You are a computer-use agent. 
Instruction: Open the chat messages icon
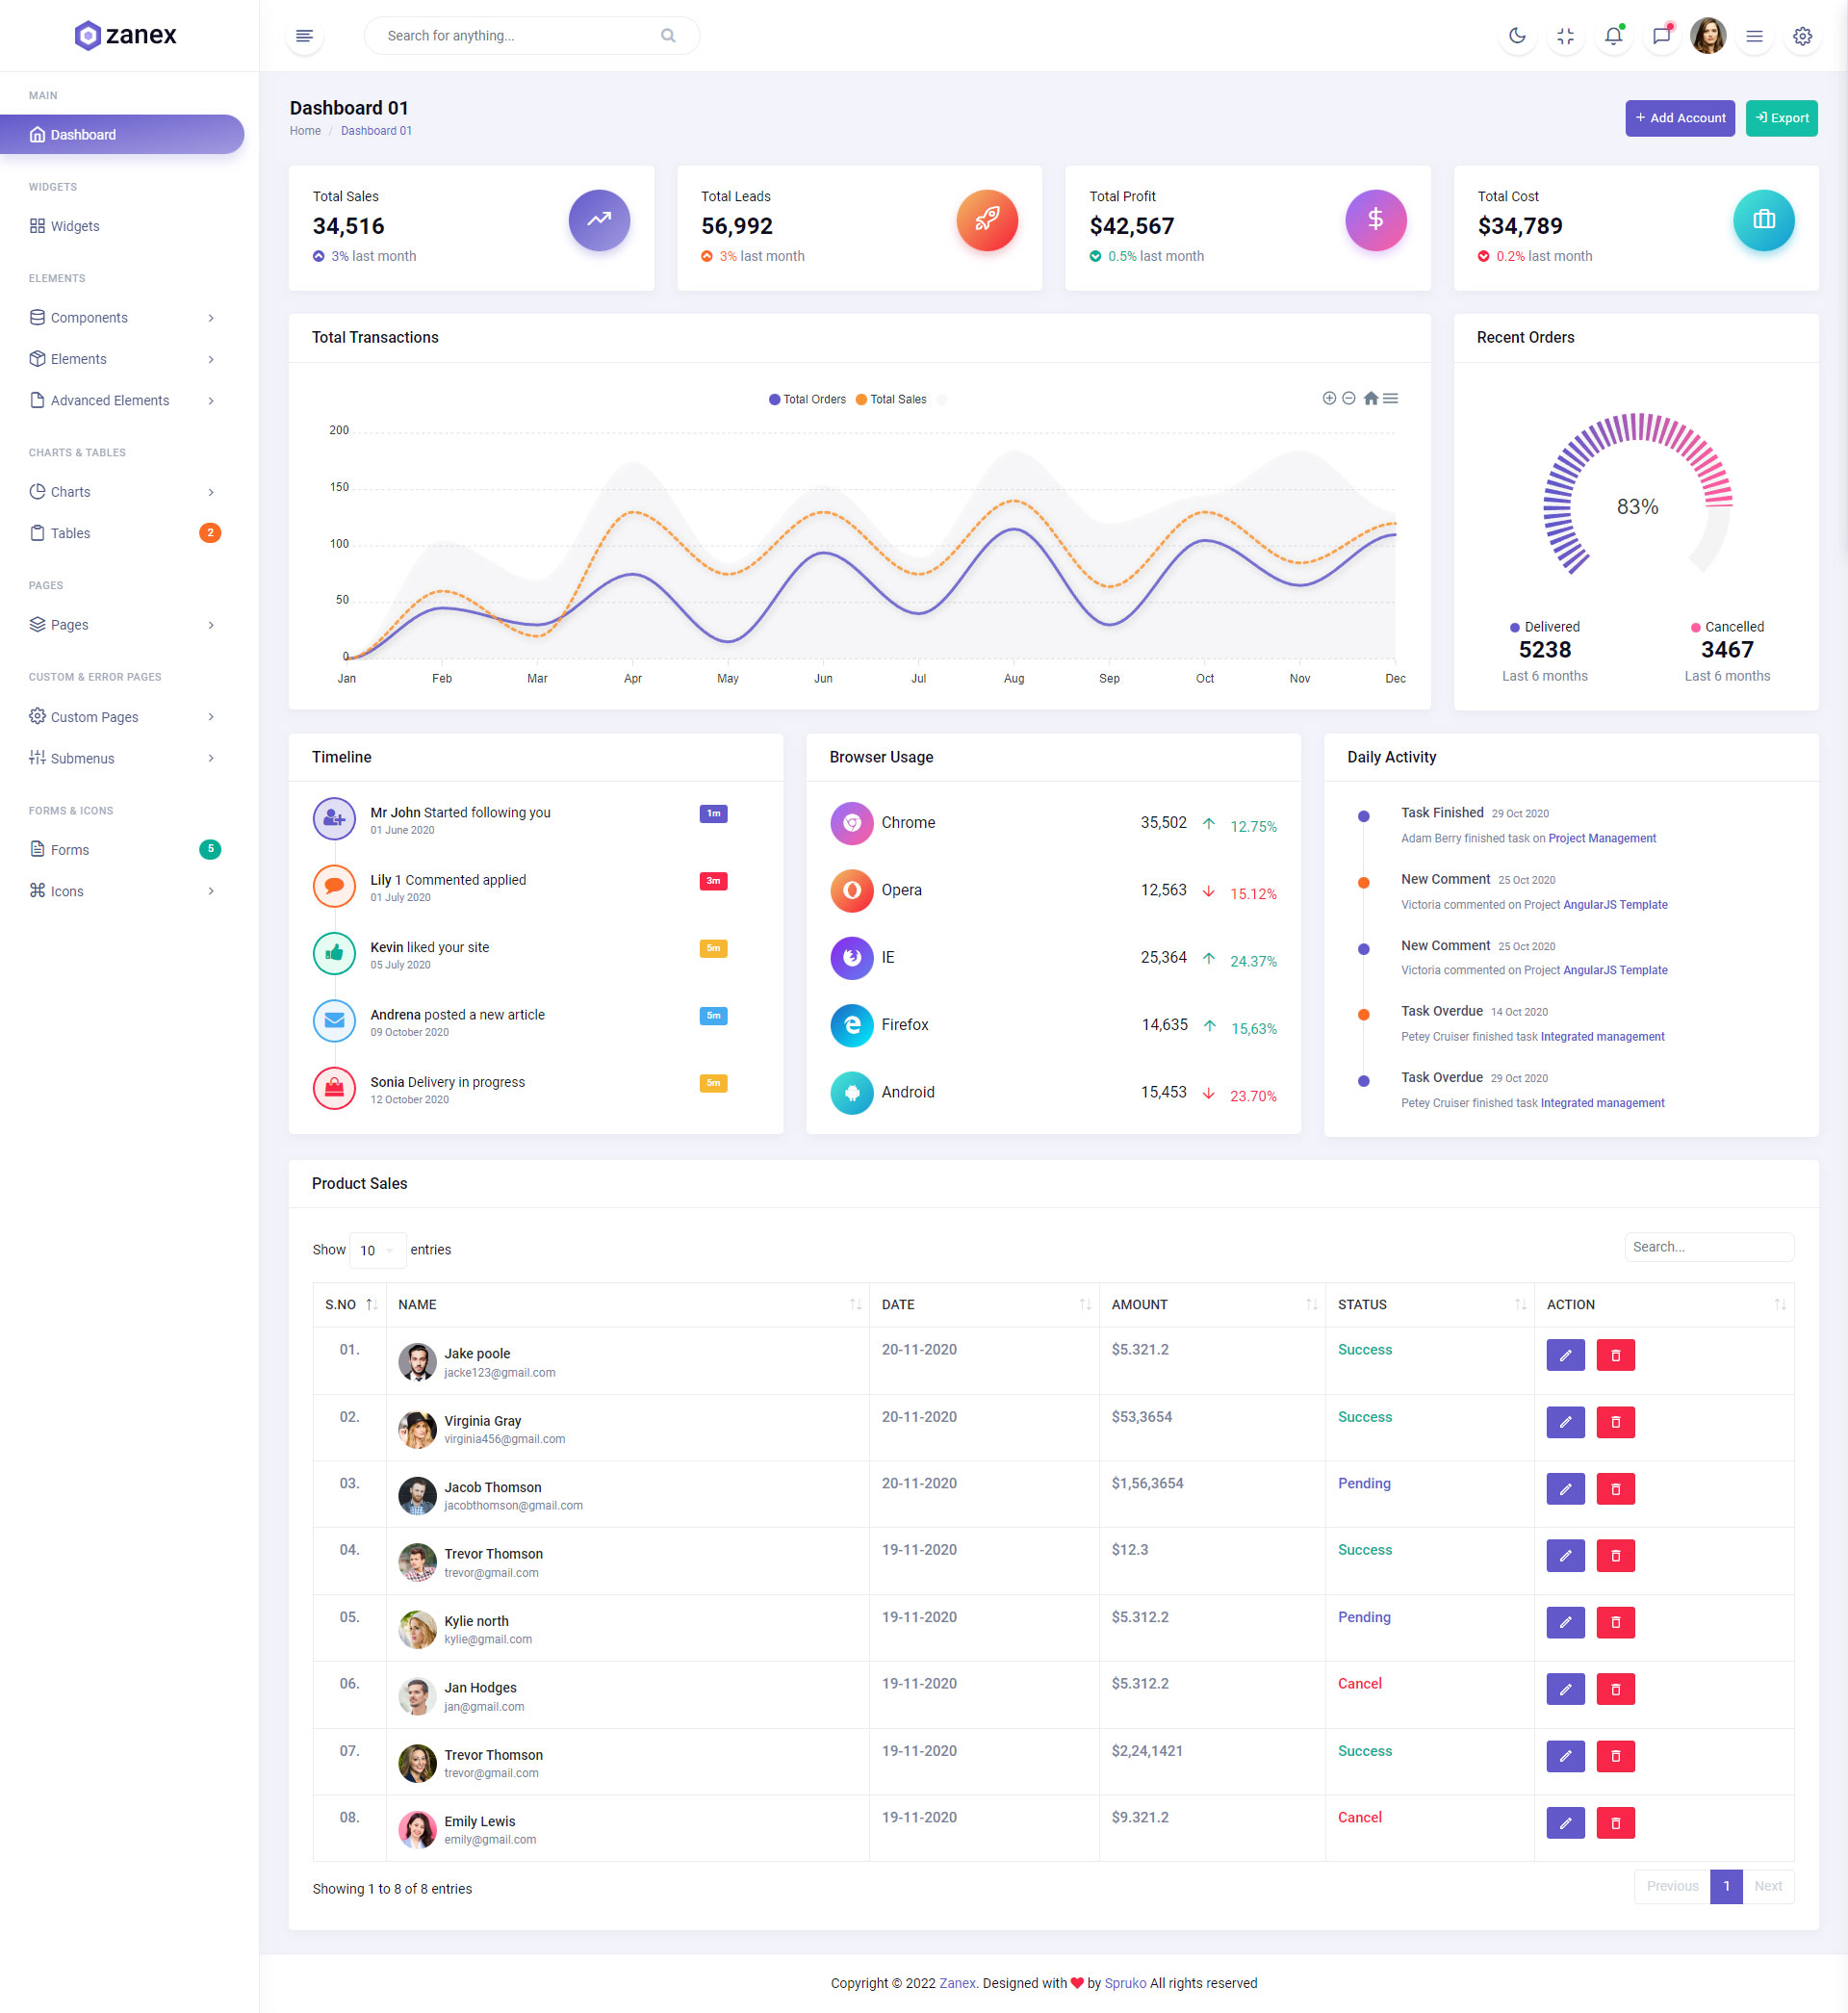click(x=1661, y=36)
